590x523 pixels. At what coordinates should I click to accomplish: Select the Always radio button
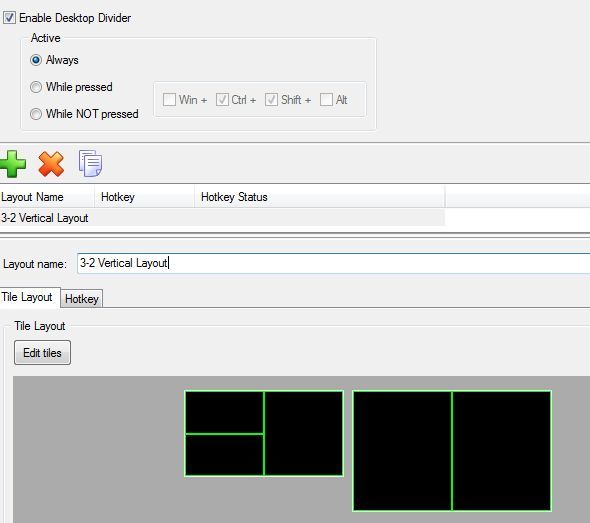click(36, 60)
